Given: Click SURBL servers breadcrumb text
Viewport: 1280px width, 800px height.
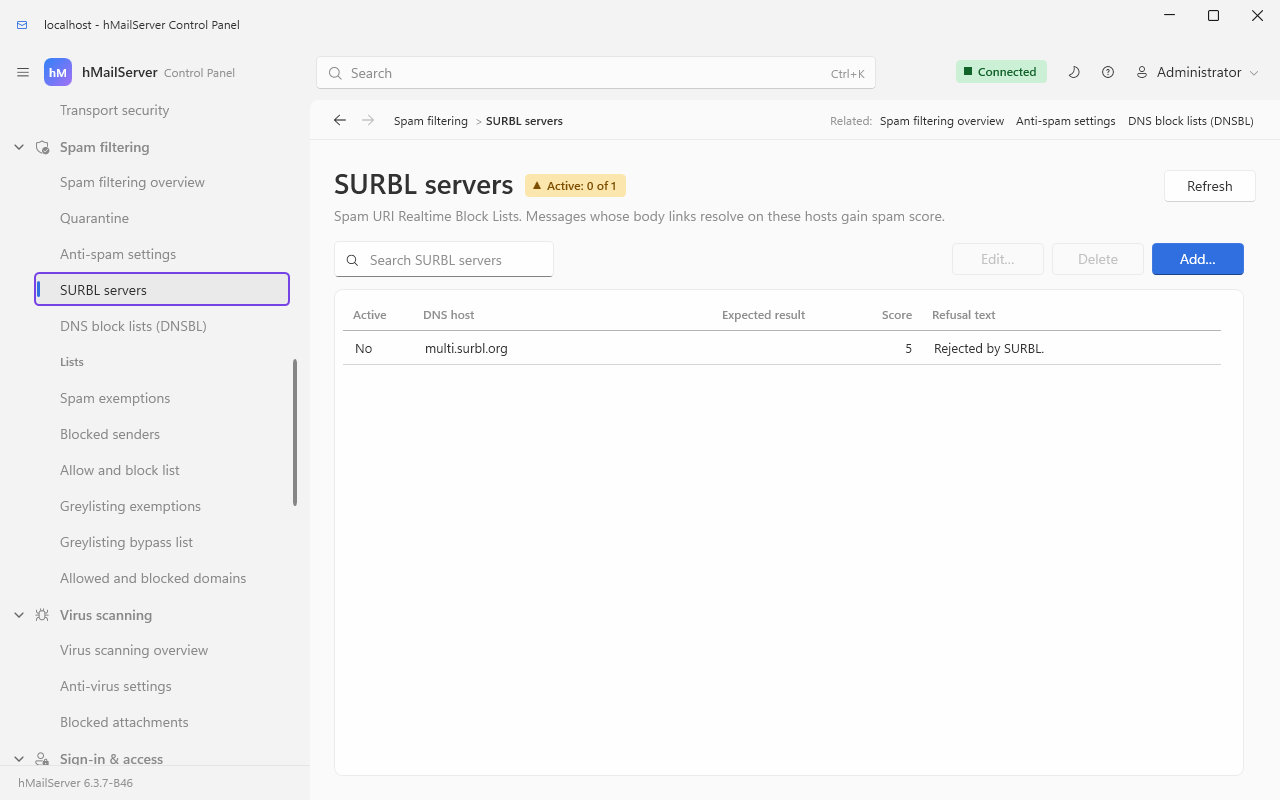Looking at the screenshot, I should coord(524,121).
